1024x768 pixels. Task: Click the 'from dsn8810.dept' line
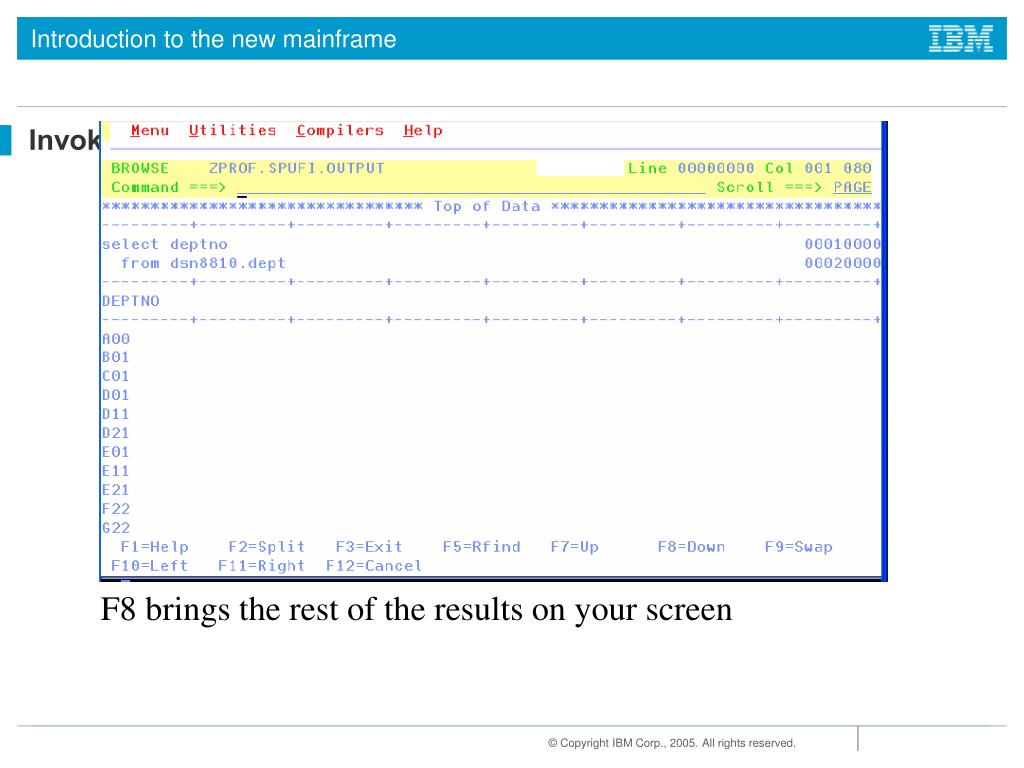[203, 263]
